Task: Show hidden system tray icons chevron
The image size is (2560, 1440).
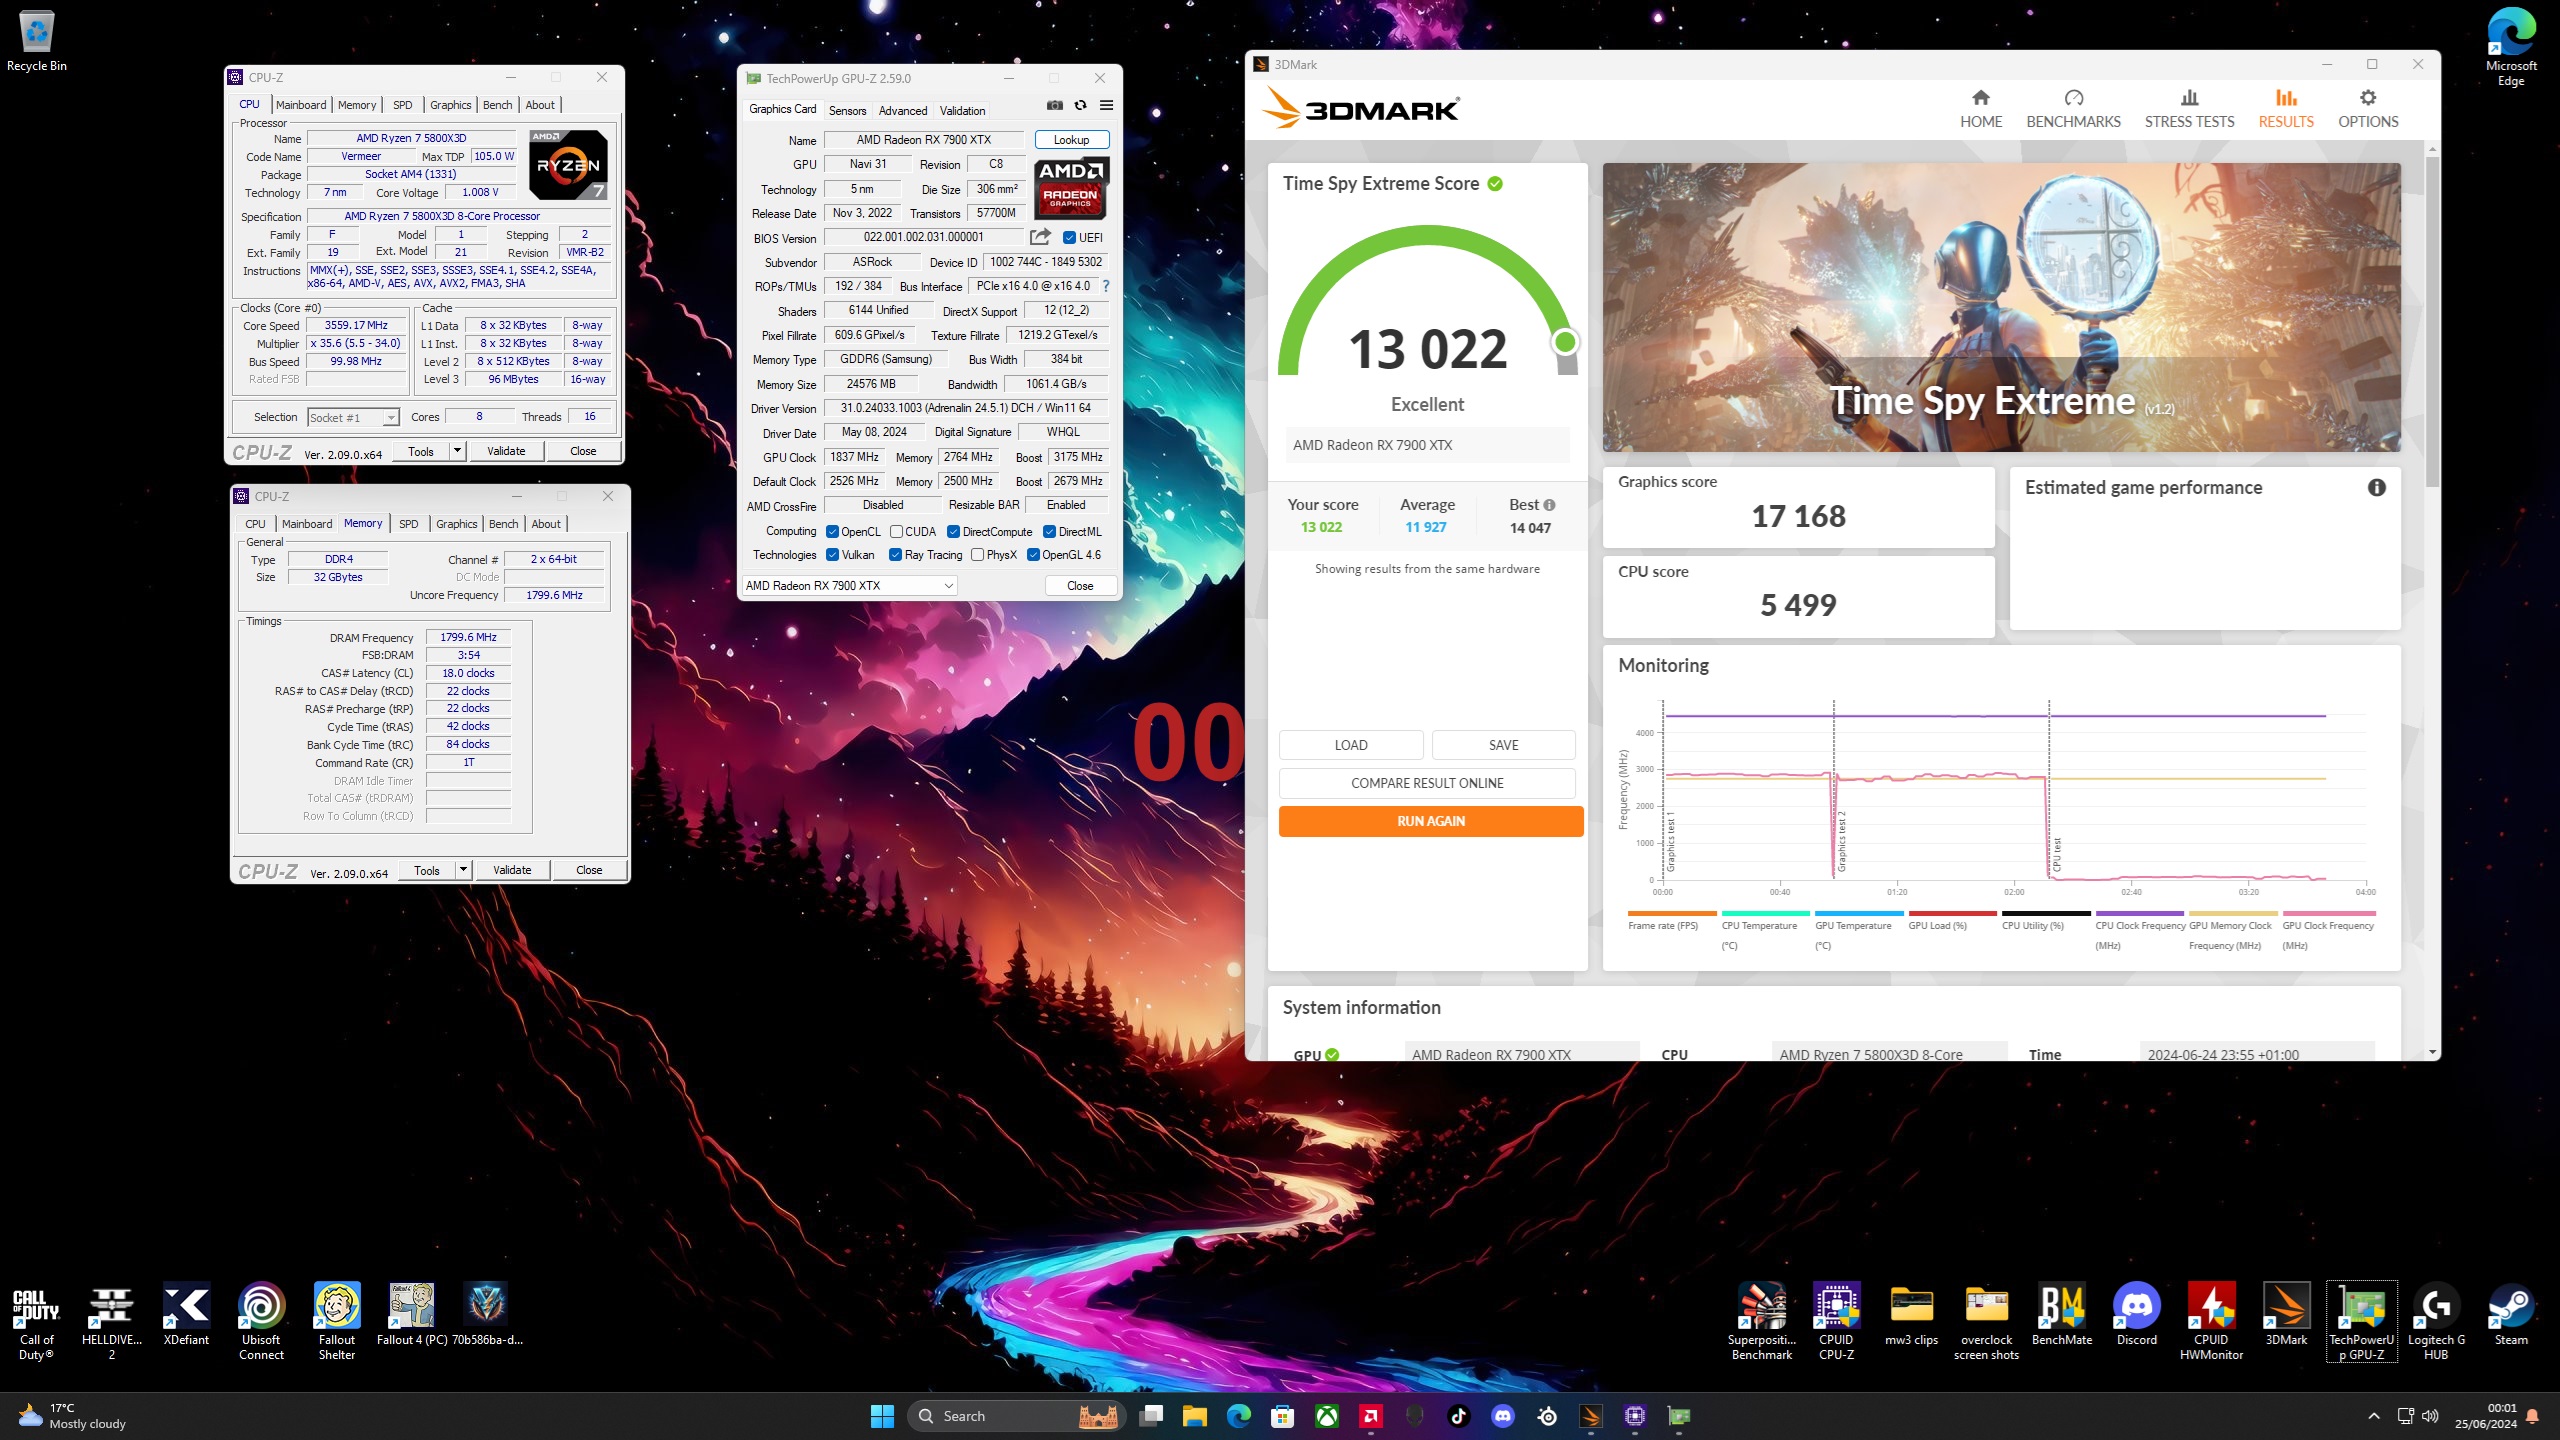Action: pyautogui.click(x=2374, y=1416)
